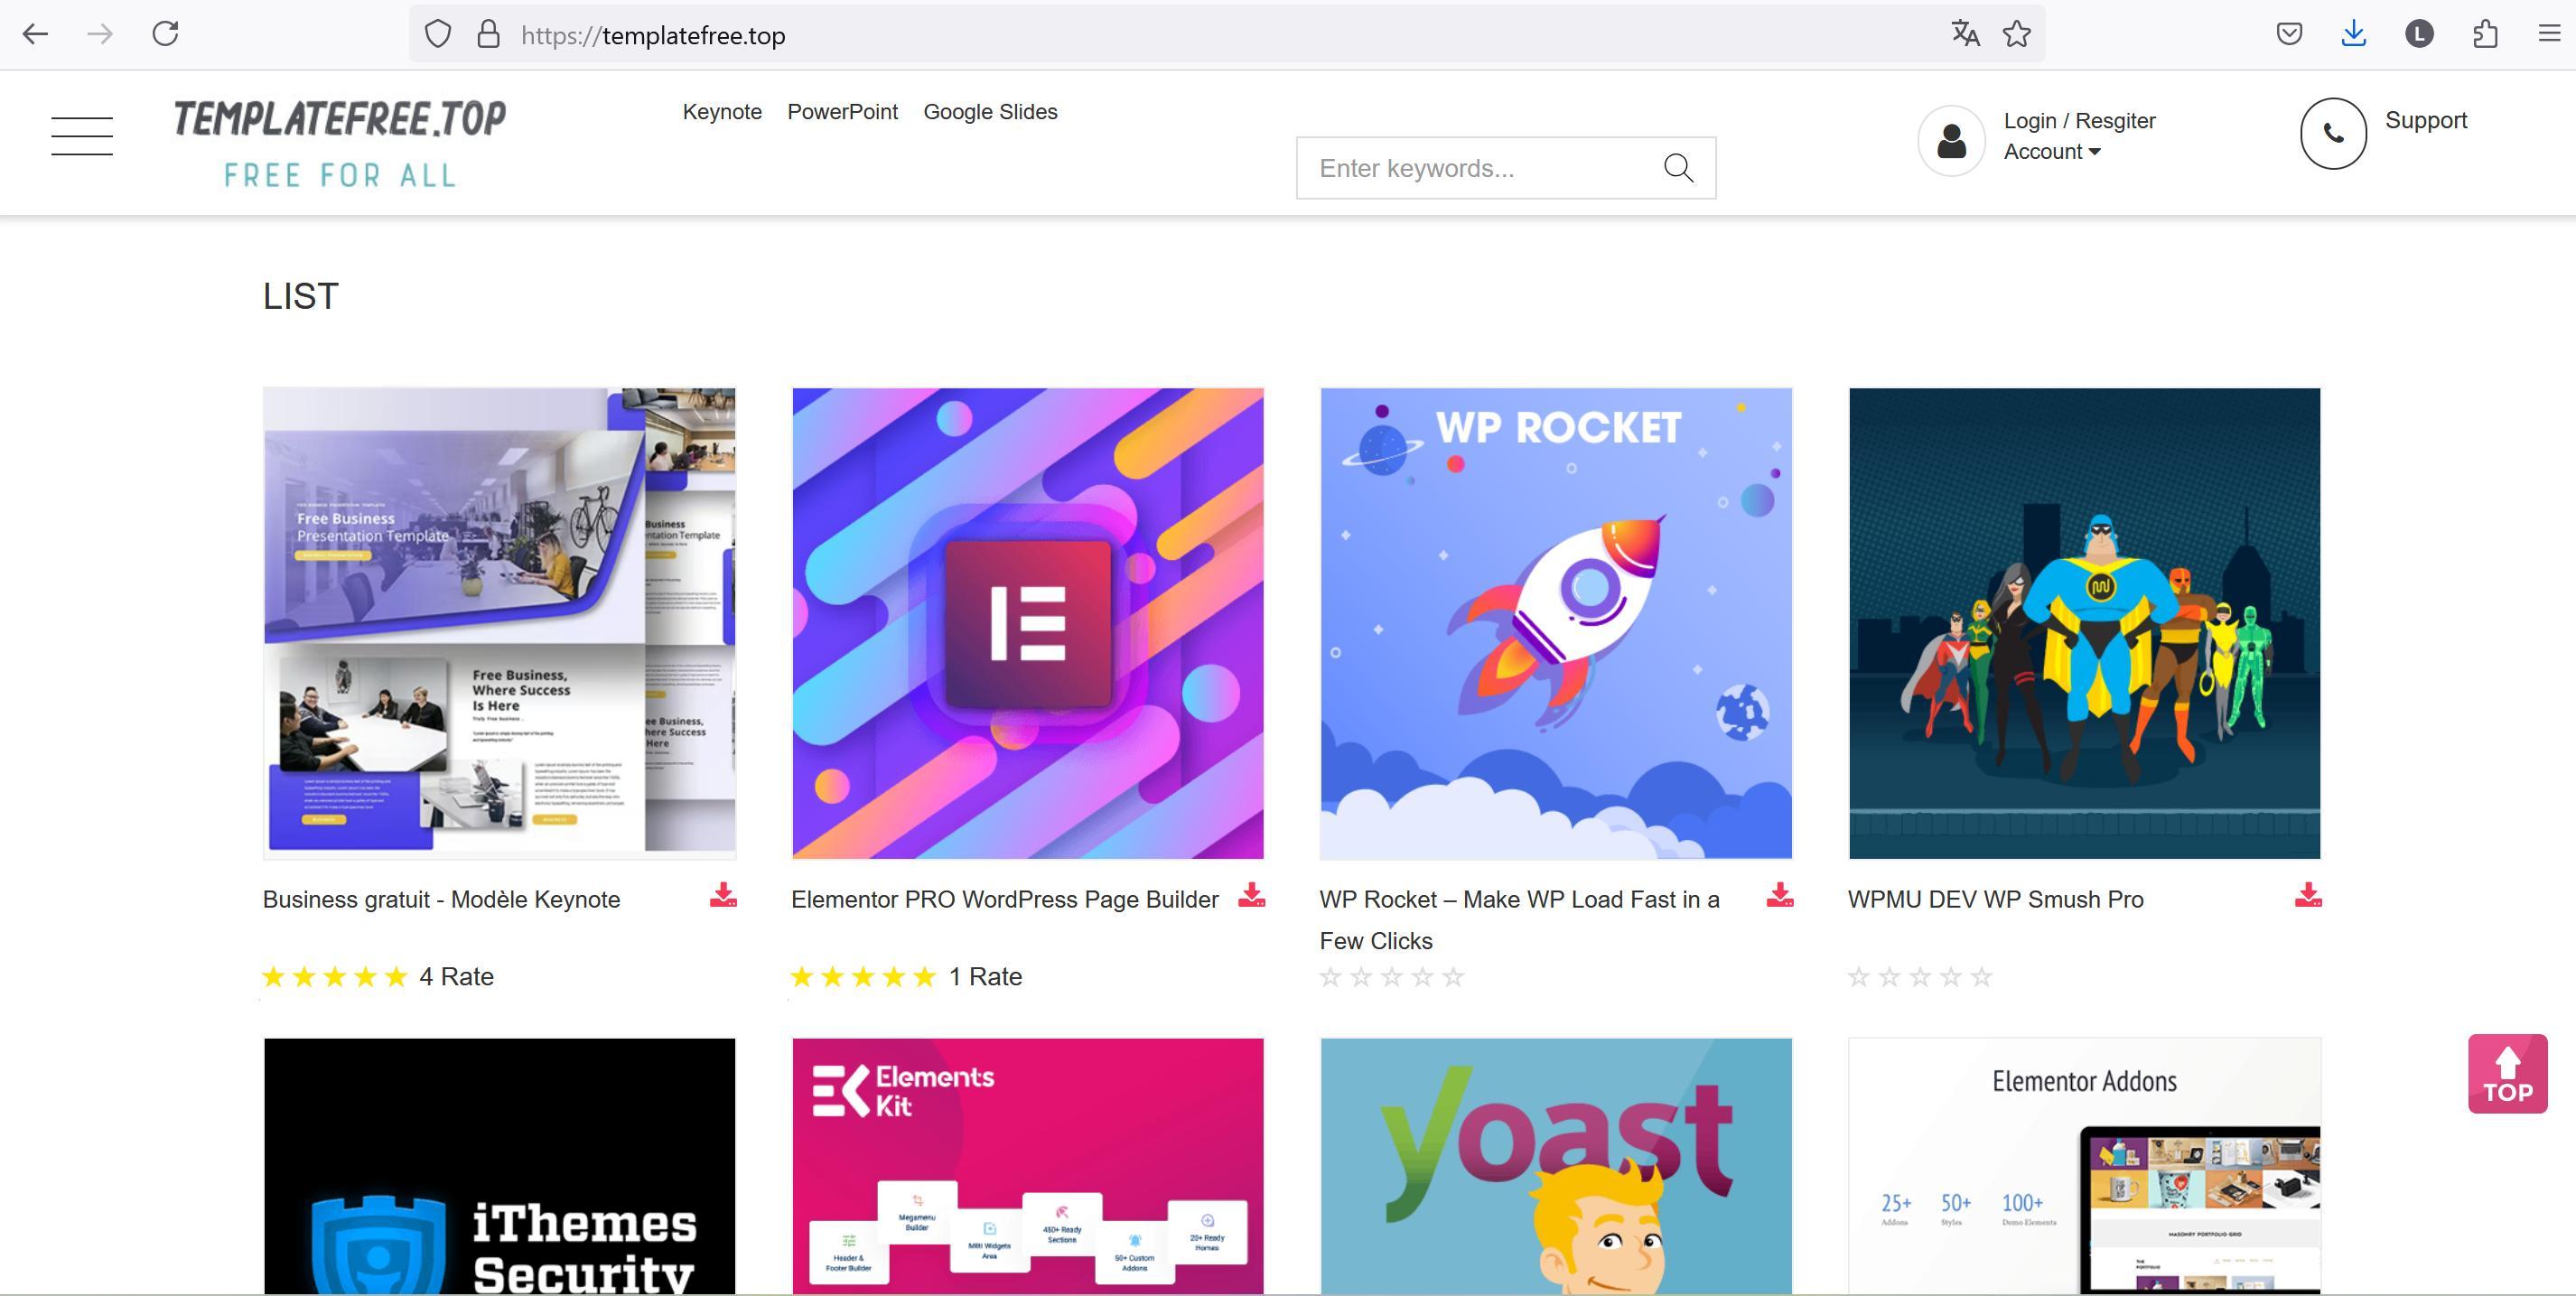
Task: Click the Support phone icon
Action: (2332, 133)
